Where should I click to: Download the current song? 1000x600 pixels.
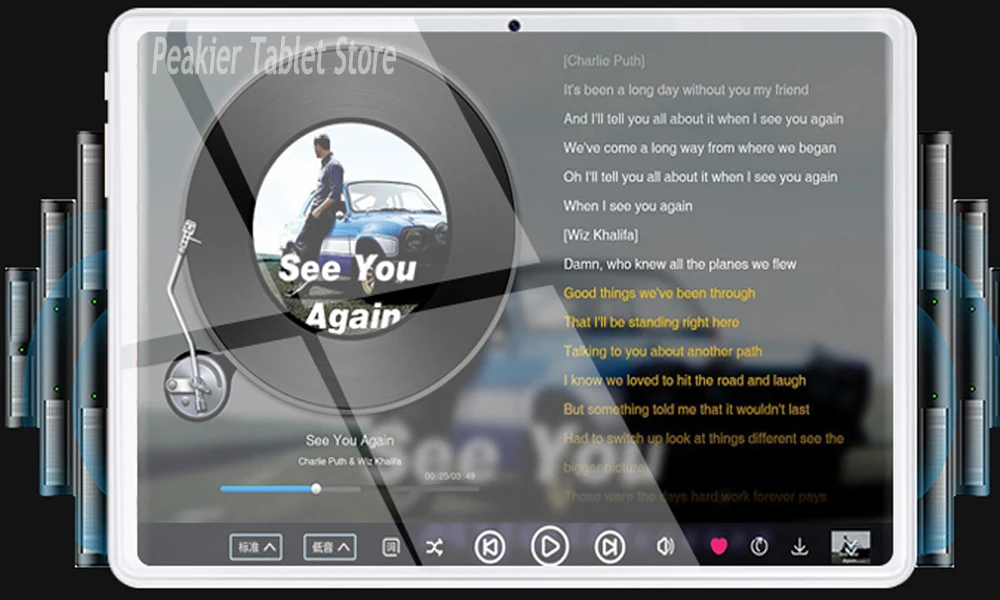pyautogui.click(x=799, y=547)
